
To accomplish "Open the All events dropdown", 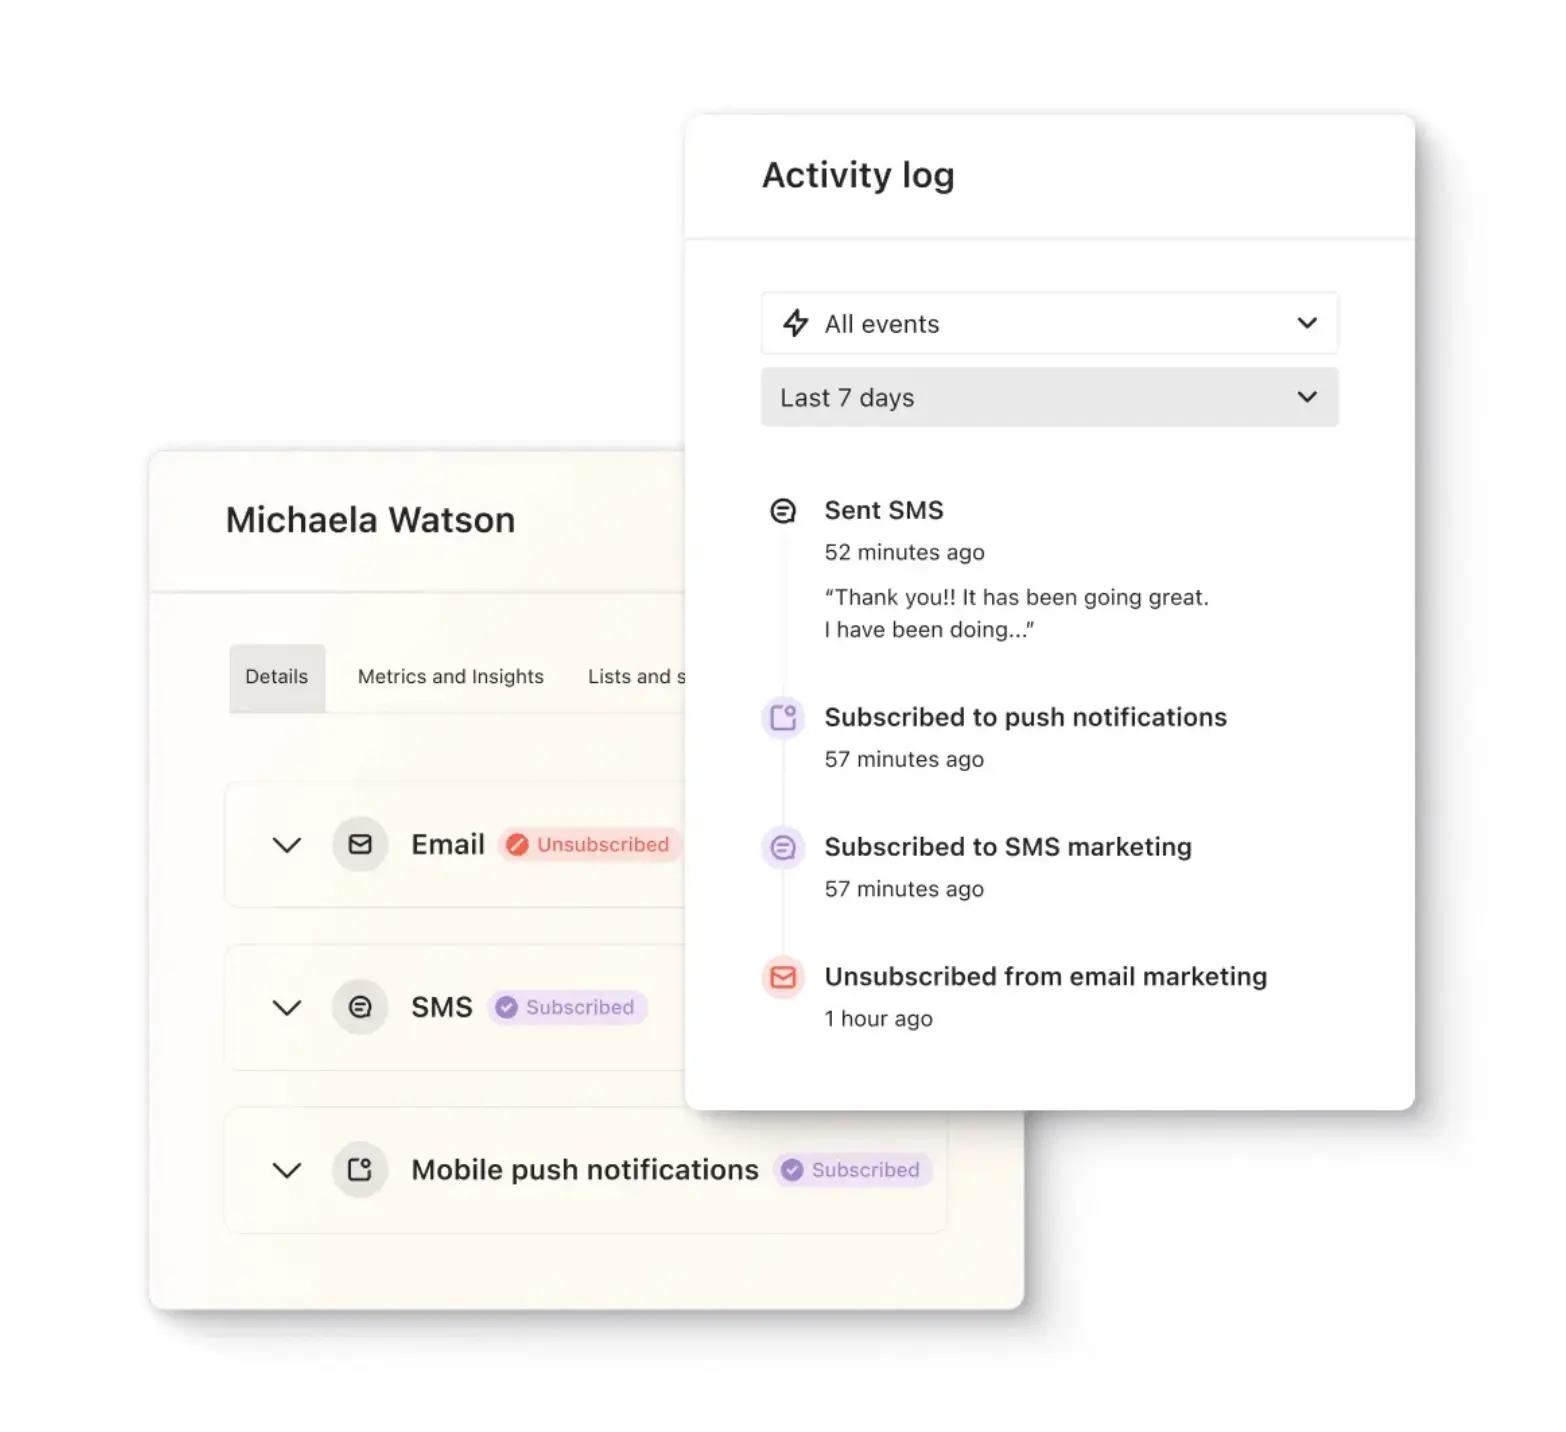I will [x=1049, y=323].
